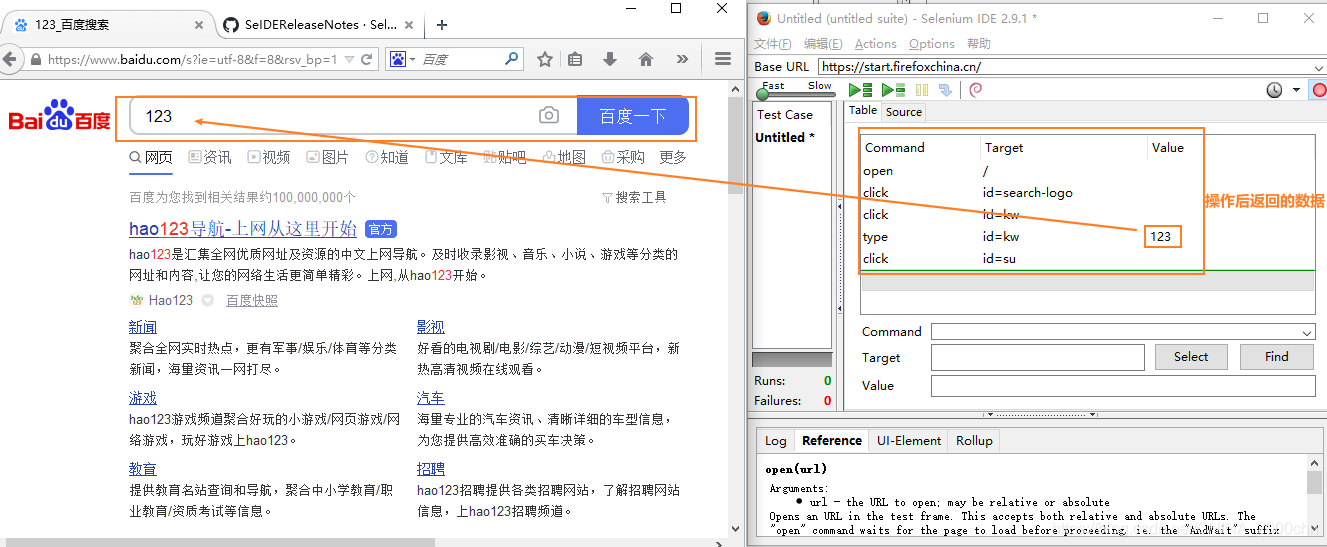
Task: Switch to the Source tab
Action: point(904,112)
